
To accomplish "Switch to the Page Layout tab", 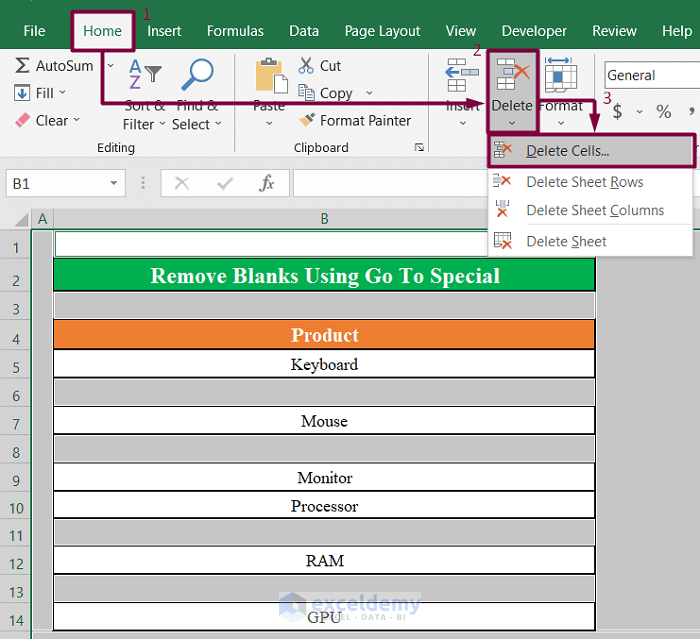I will (382, 31).
